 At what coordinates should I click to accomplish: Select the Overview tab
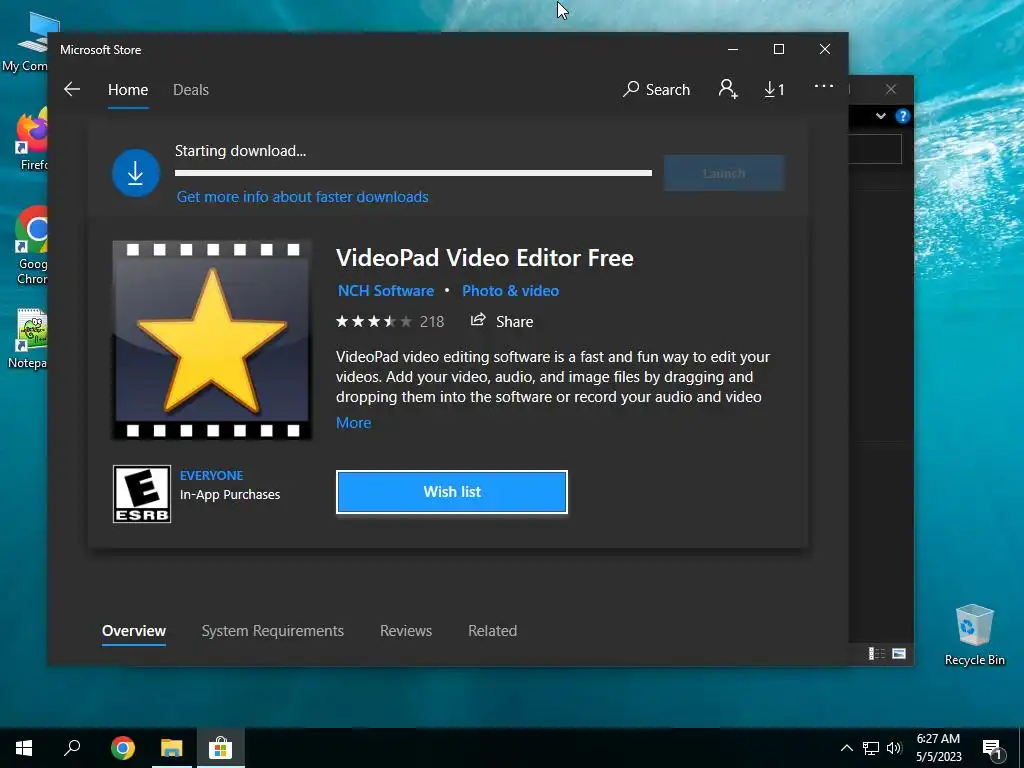[x=134, y=631]
